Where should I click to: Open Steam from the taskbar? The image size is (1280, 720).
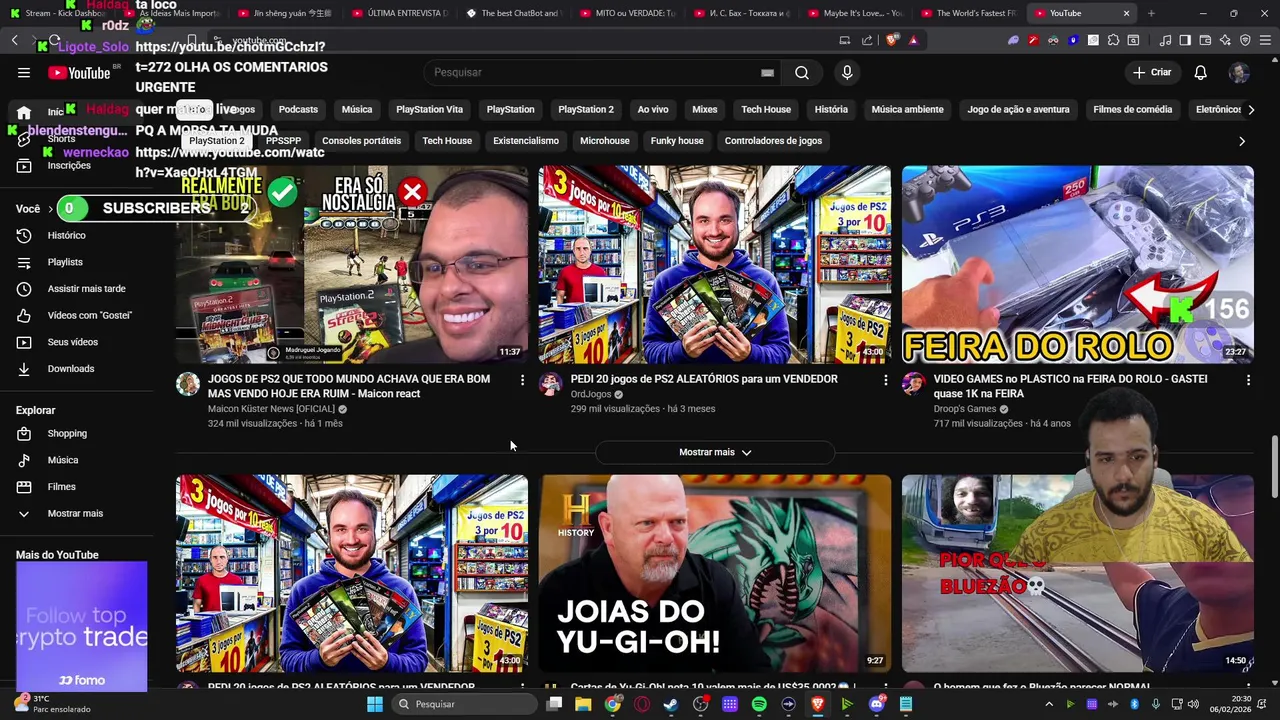(x=671, y=704)
